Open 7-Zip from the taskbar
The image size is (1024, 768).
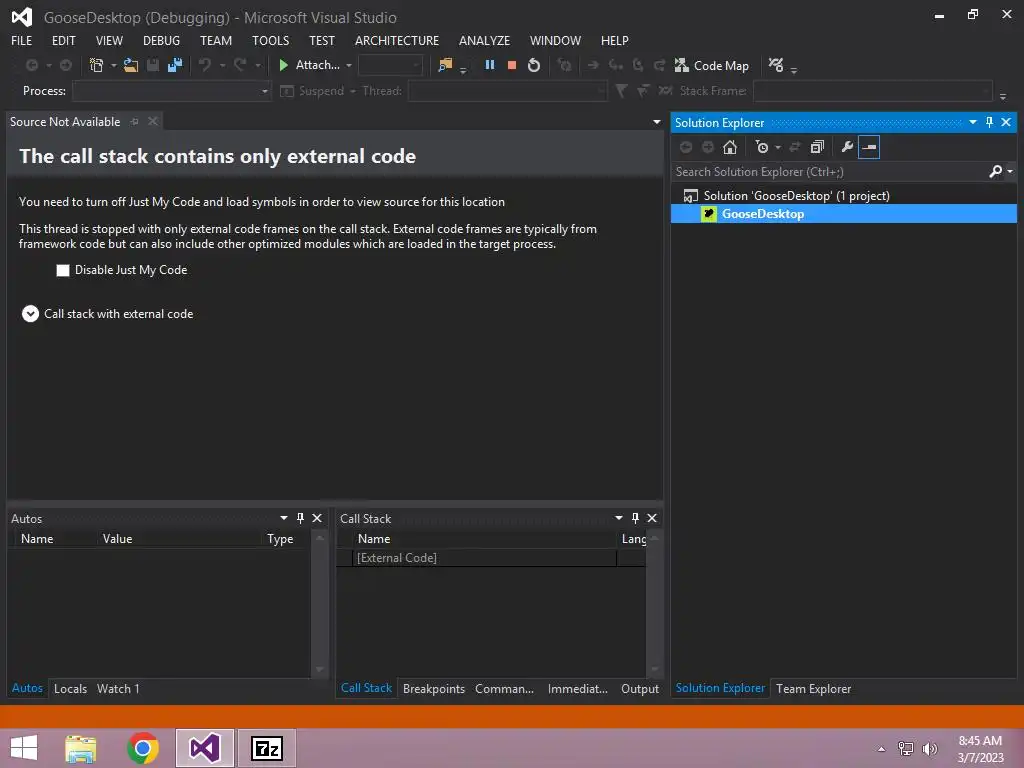tap(267, 748)
